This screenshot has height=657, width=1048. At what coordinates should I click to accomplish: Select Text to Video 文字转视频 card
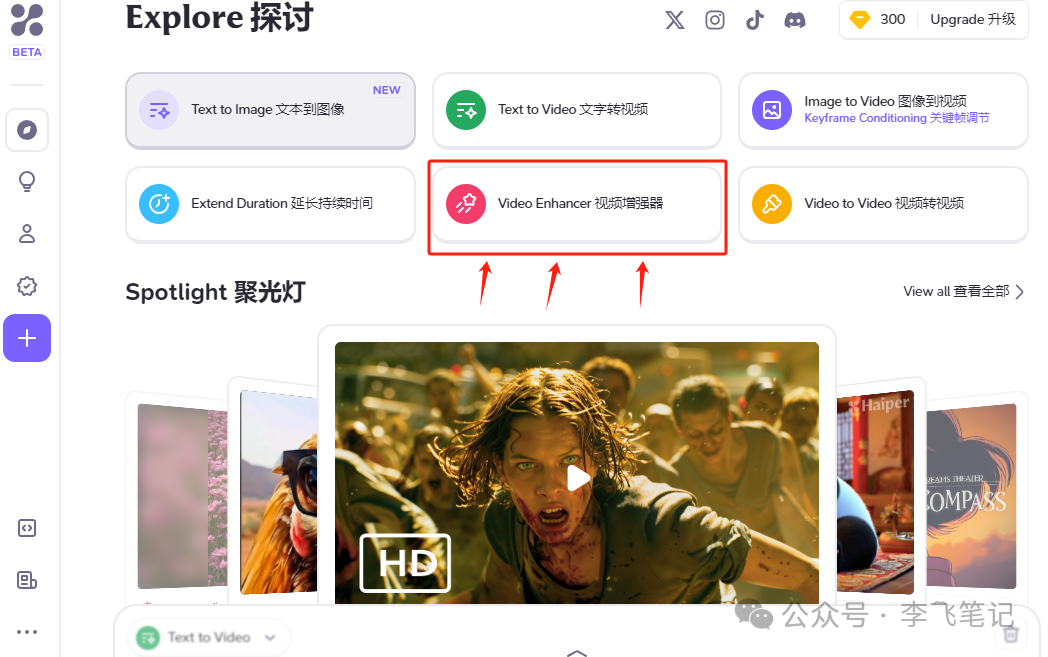577,110
